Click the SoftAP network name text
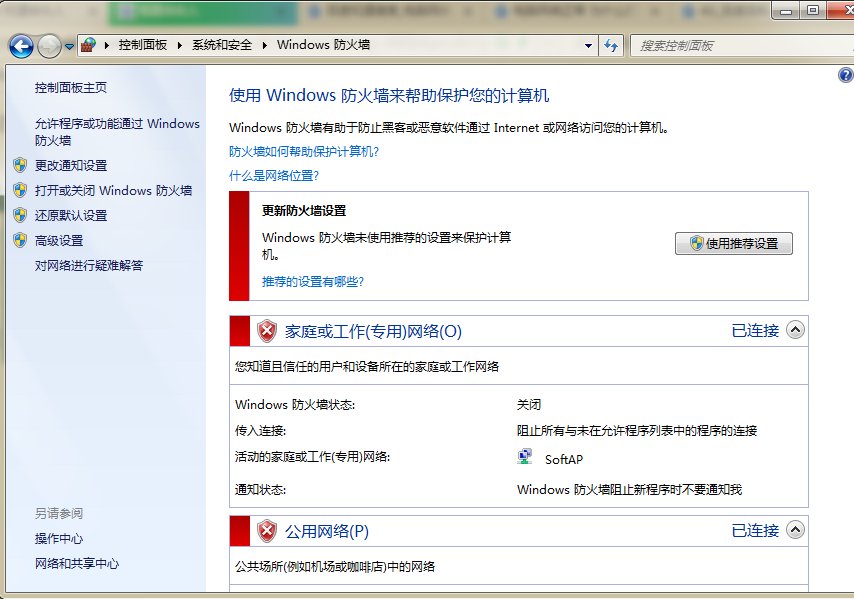The width and height of the screenshot is (854, 599). point(564,460)
